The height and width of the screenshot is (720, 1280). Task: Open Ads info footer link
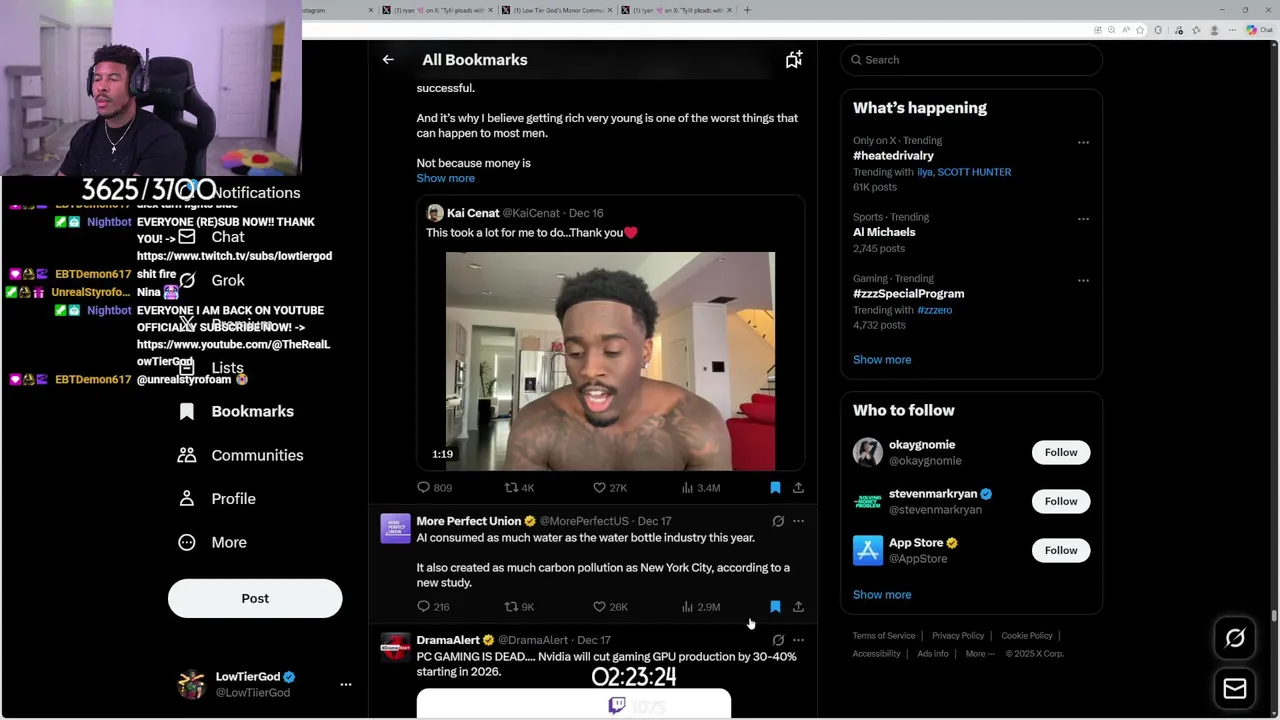click(933, 654)
